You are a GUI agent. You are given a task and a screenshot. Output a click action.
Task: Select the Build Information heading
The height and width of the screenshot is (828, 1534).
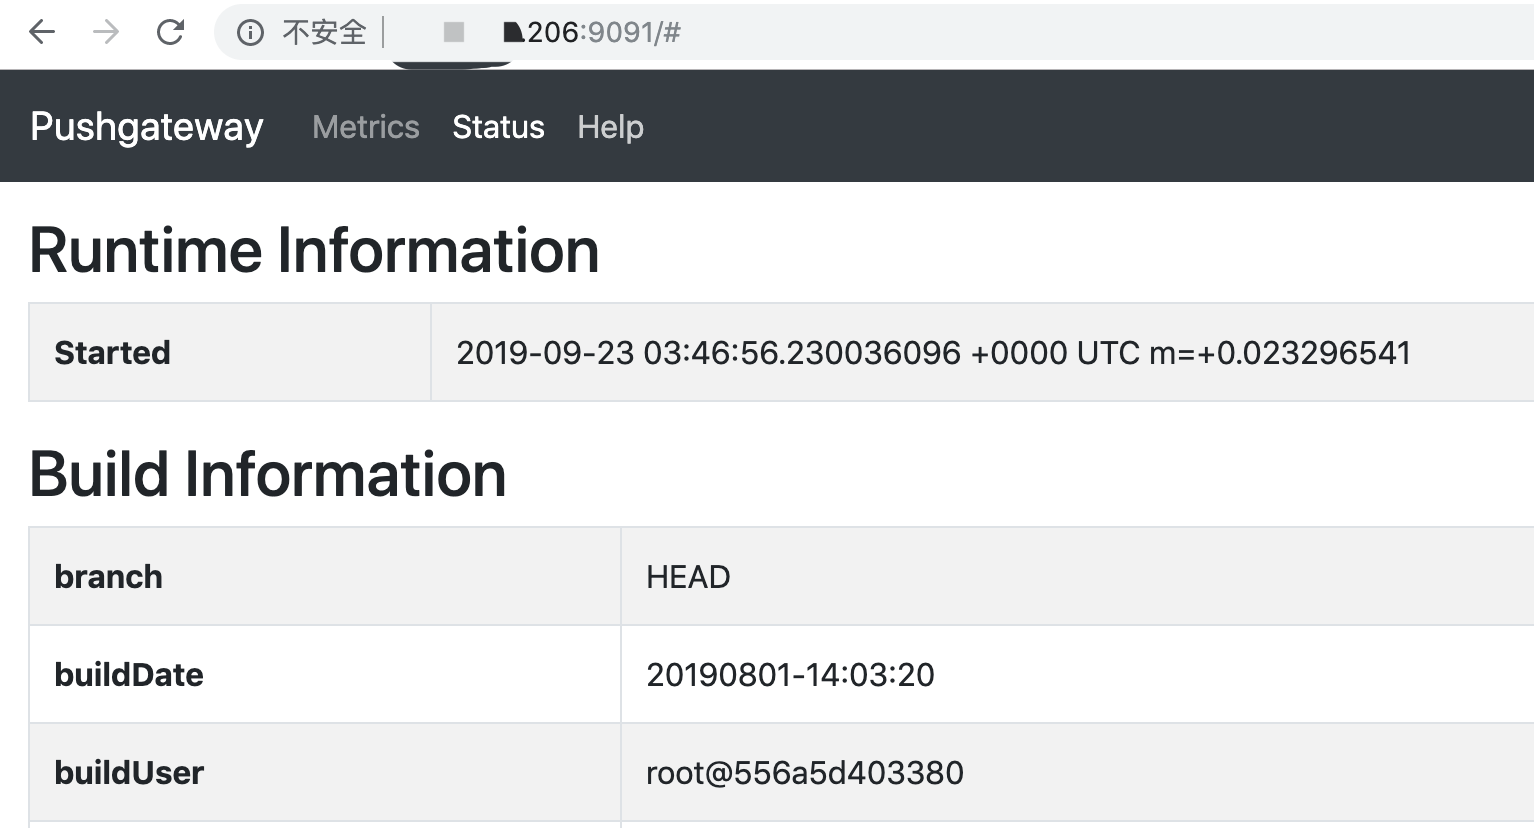pos(268,474)
